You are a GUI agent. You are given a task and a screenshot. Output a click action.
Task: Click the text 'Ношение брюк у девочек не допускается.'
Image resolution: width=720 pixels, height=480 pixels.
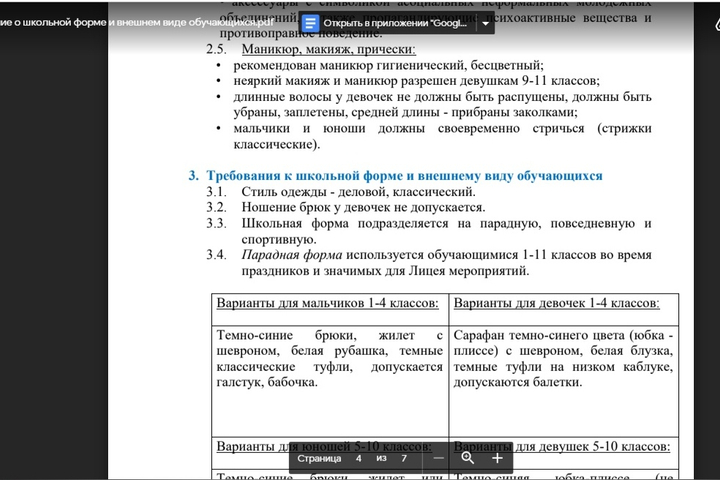[x=363, y=207]
